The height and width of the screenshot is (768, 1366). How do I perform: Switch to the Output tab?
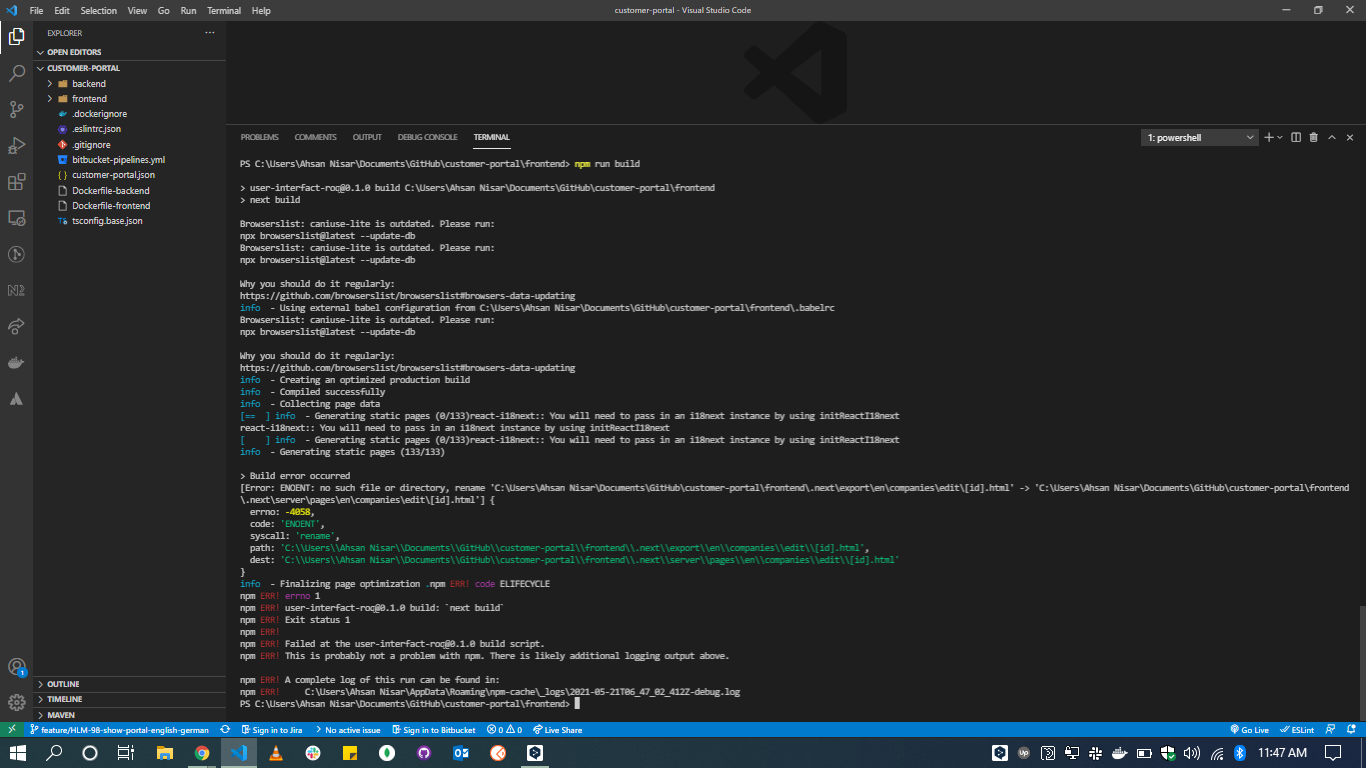coord(367,137)
